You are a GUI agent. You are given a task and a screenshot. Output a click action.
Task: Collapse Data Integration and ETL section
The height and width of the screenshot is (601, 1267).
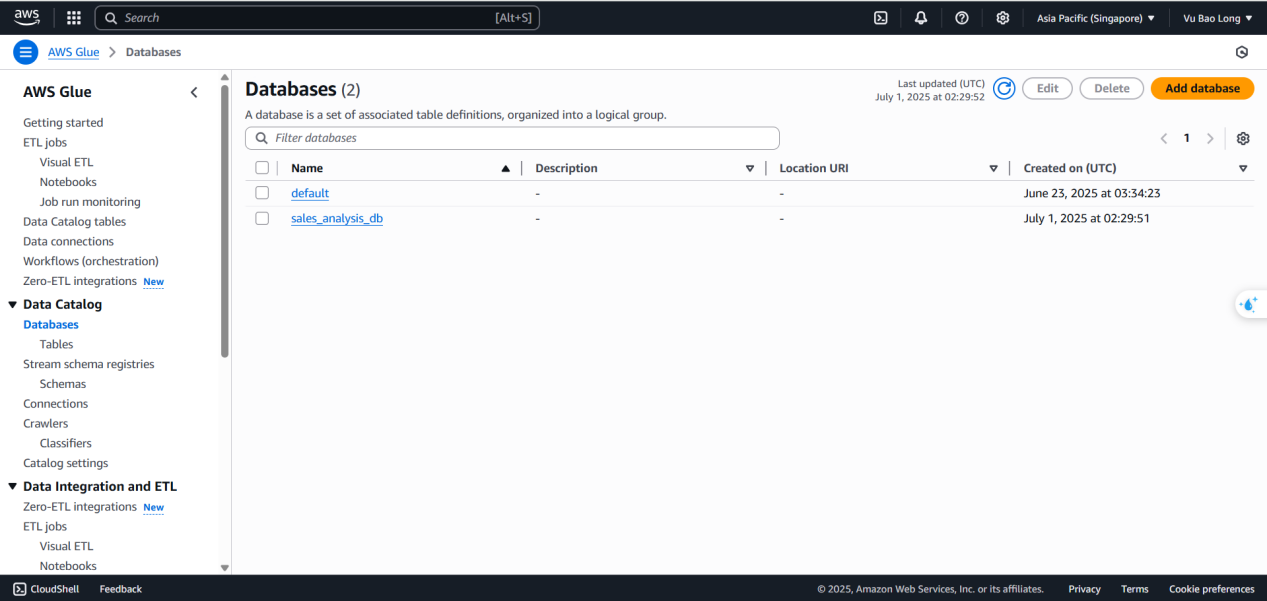point(13,486)
